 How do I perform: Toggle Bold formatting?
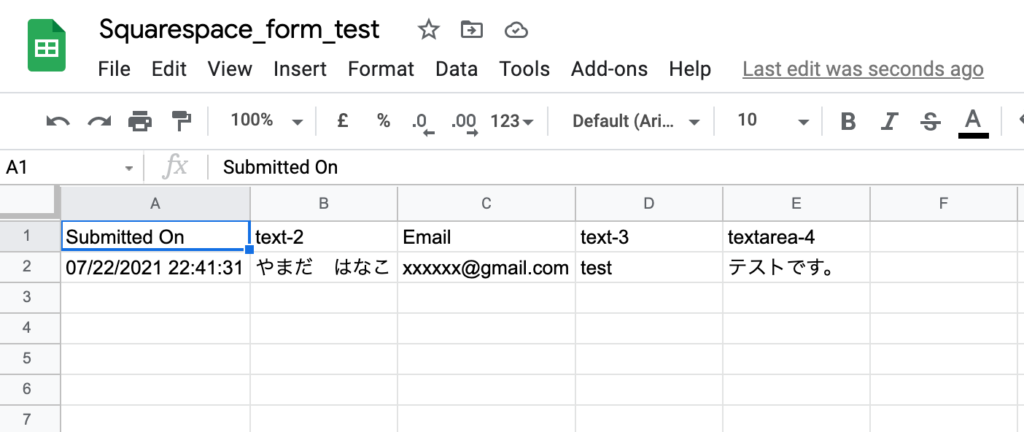(x=848, y=121)
